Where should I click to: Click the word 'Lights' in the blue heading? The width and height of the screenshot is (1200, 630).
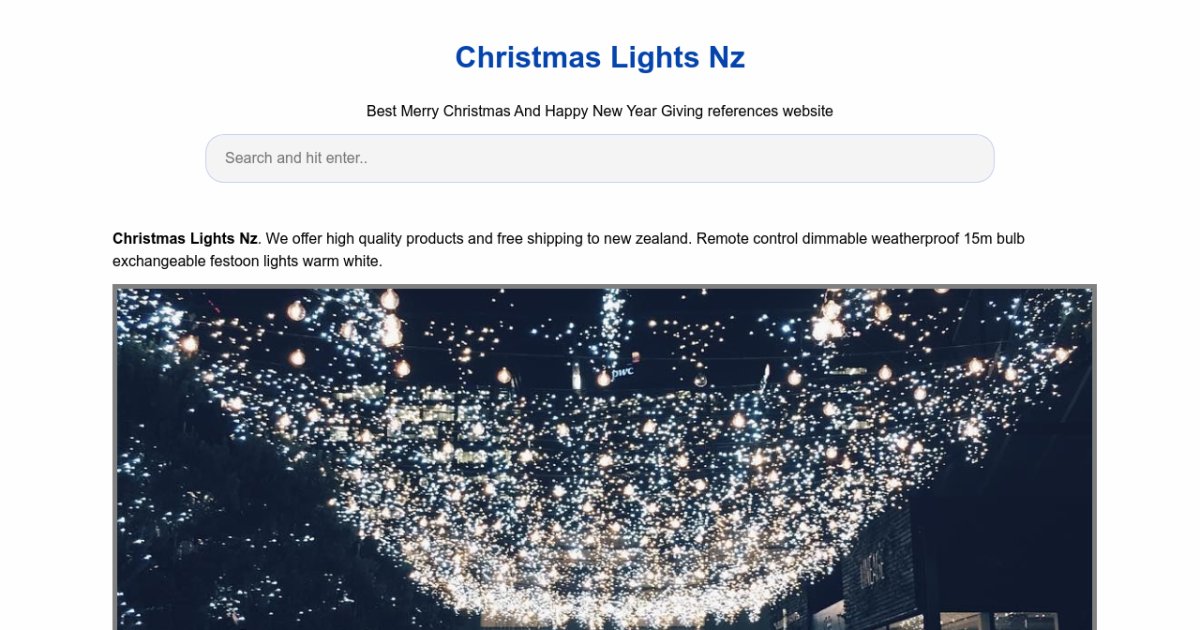click(x=654, y=58)
